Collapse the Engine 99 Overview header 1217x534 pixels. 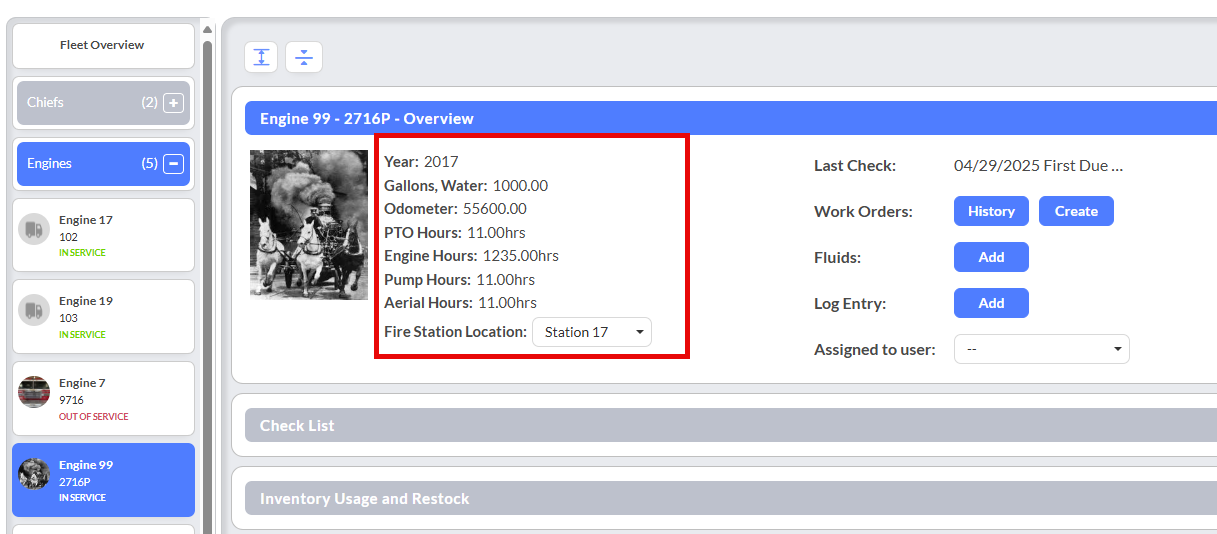tap(730, 118)
